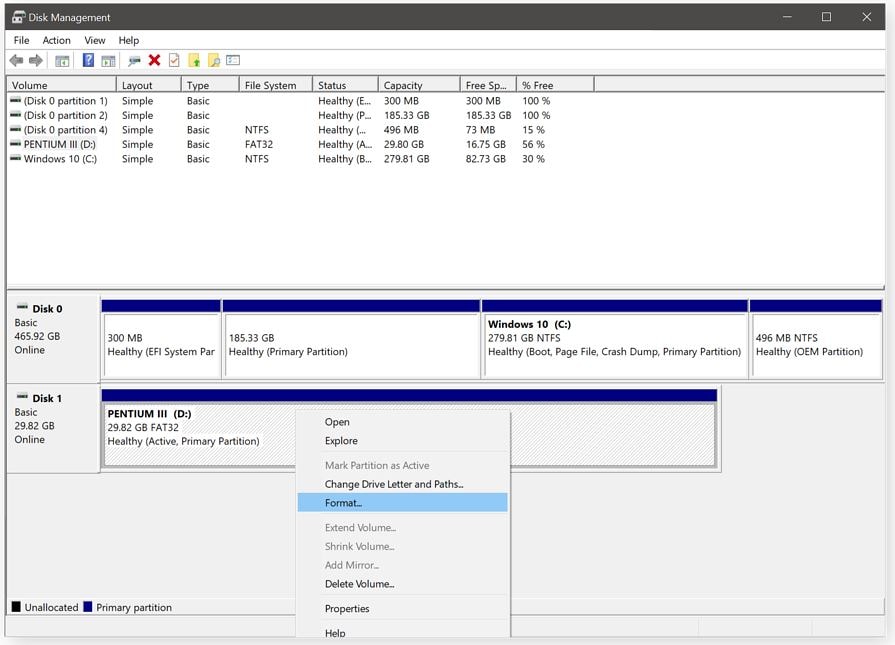Open the File menu

click(21, 40)
